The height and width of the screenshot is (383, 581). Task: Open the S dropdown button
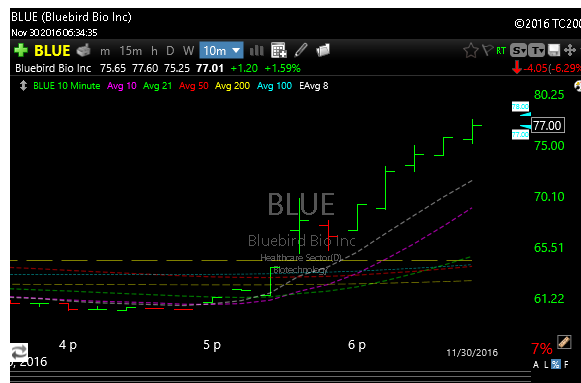[518, 50]
